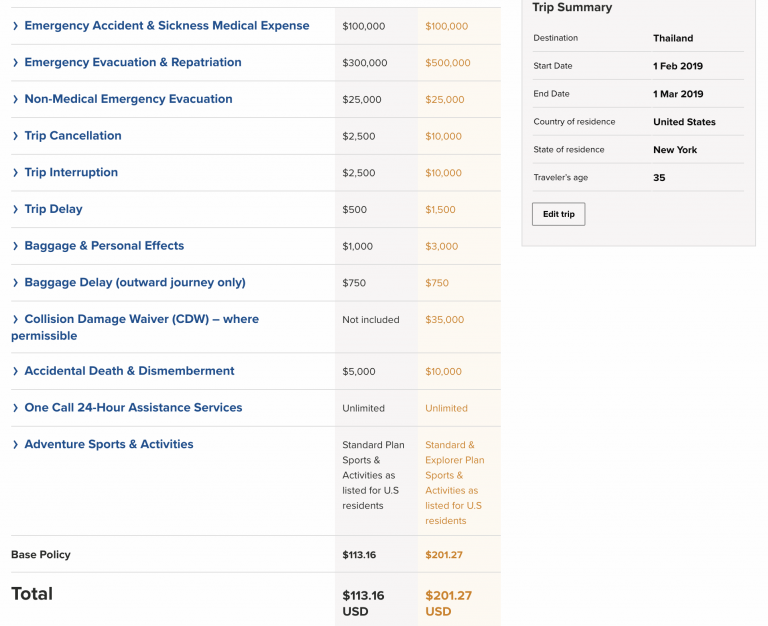Open Non-Medical Emergency Evacuation section

(128, 99)
